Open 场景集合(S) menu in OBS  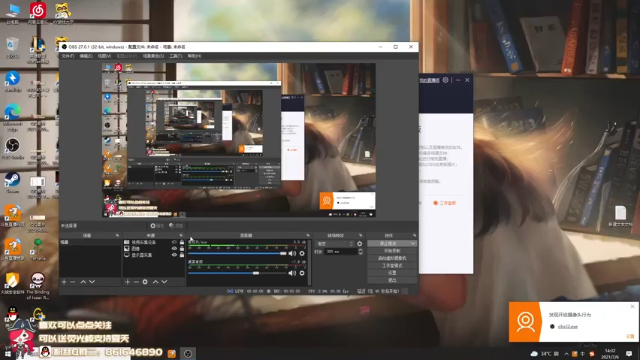(153, 56)
